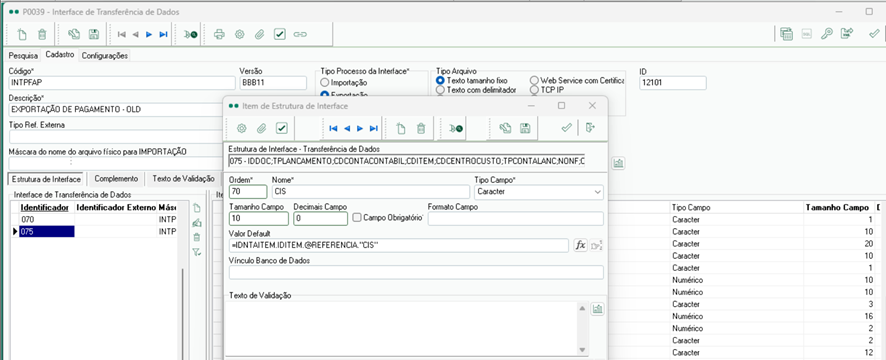This screenshot has width=886, height=360.
Task: Click the chain link icon in main toolbar
Action: 300,34
